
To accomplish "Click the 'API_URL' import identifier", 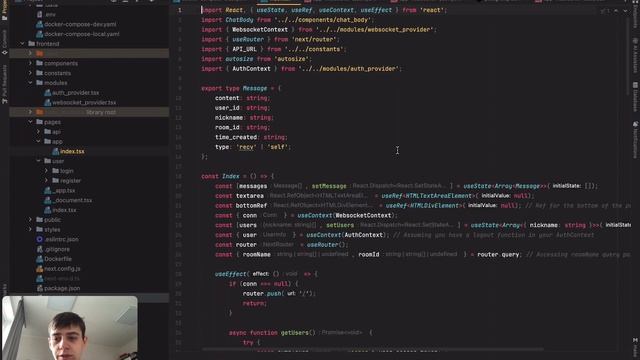I will (x=244, y=49).
